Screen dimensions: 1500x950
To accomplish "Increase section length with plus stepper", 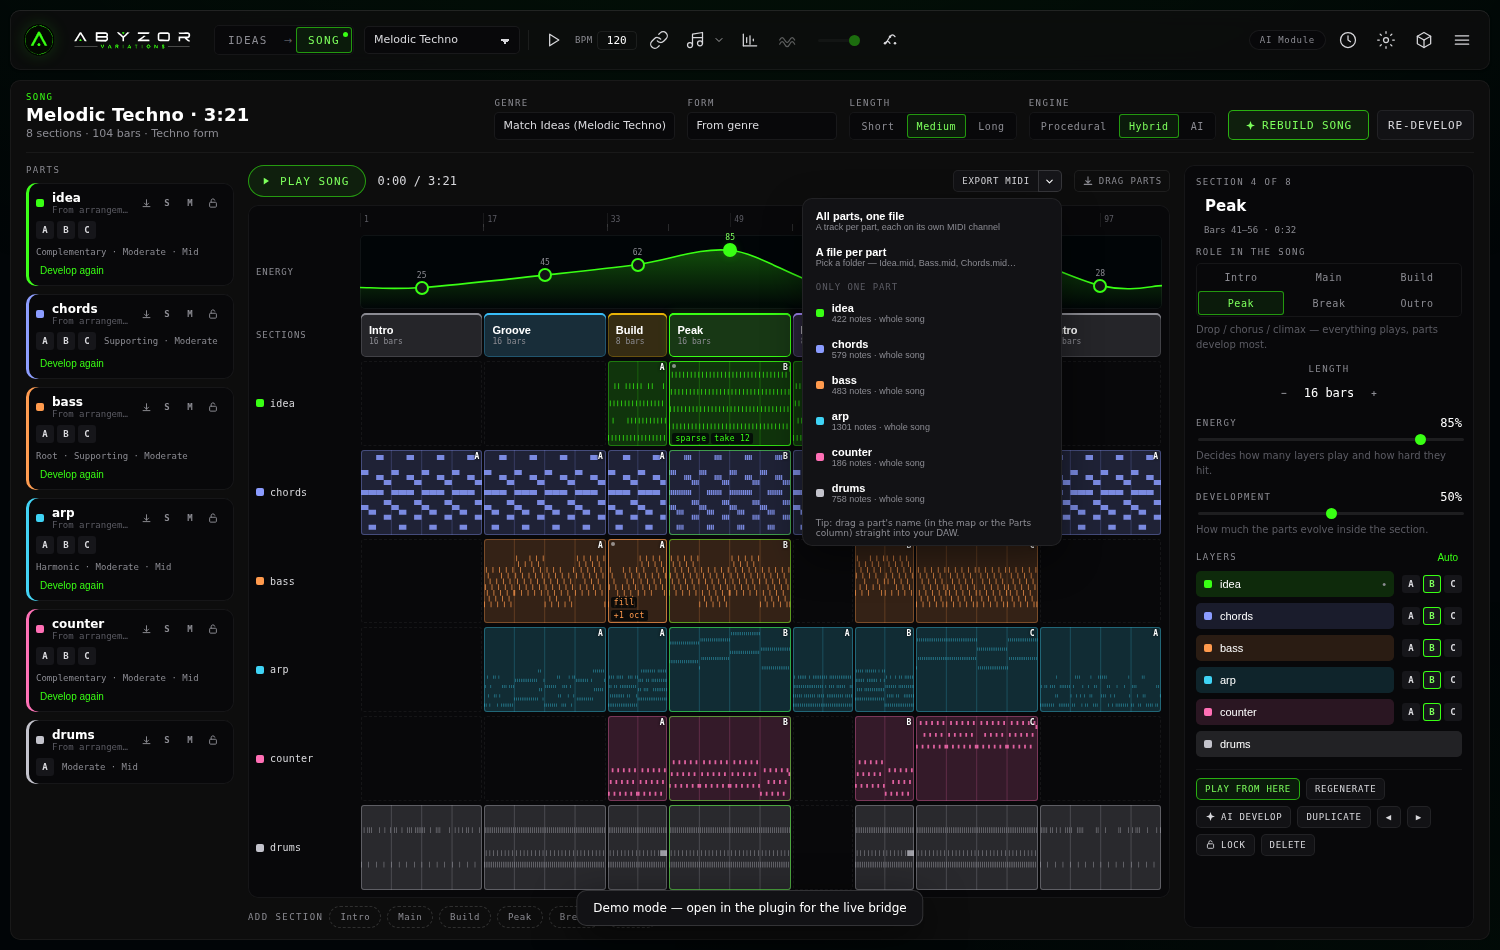I will pos(1374,393).
